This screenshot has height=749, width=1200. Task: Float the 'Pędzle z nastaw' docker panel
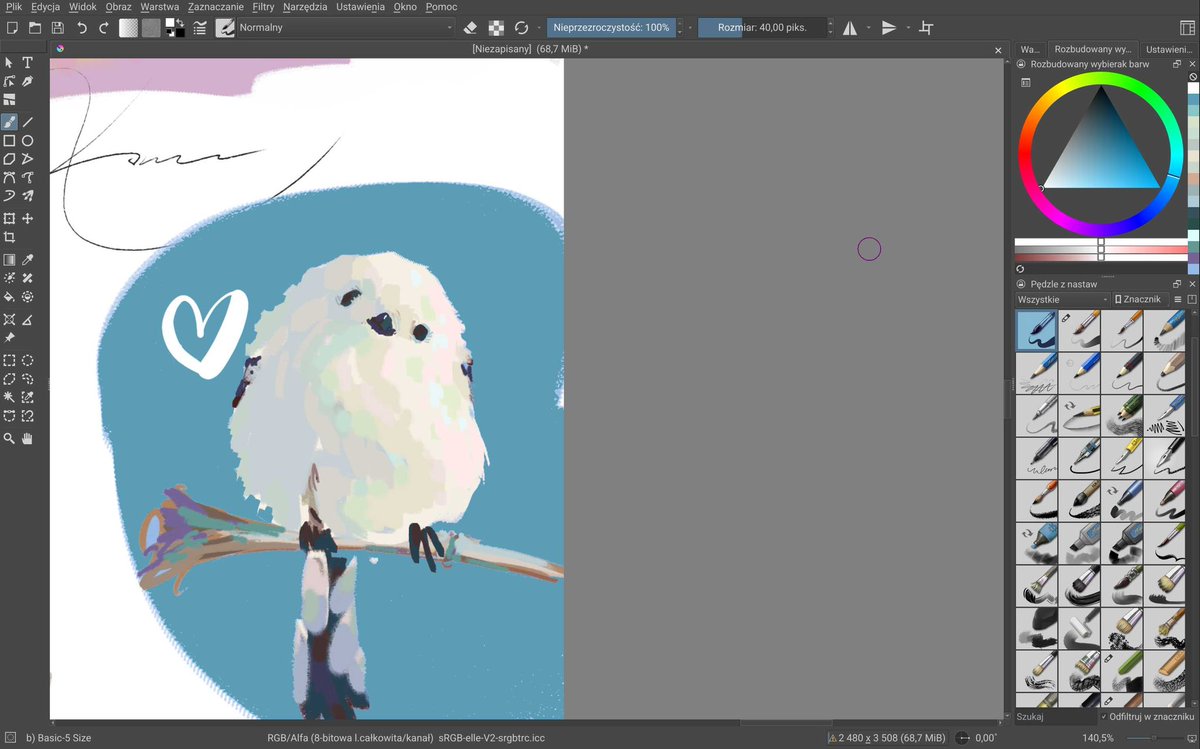pyautogui.click(x=1177, y=284)
